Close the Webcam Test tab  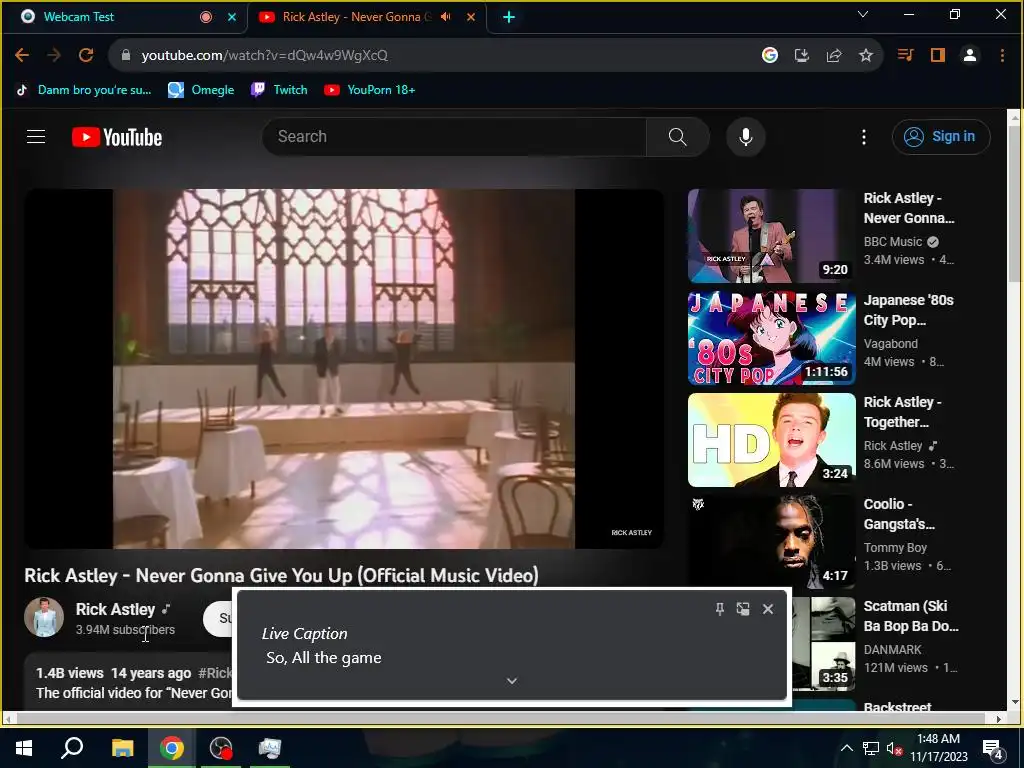[x=232, y=17]
